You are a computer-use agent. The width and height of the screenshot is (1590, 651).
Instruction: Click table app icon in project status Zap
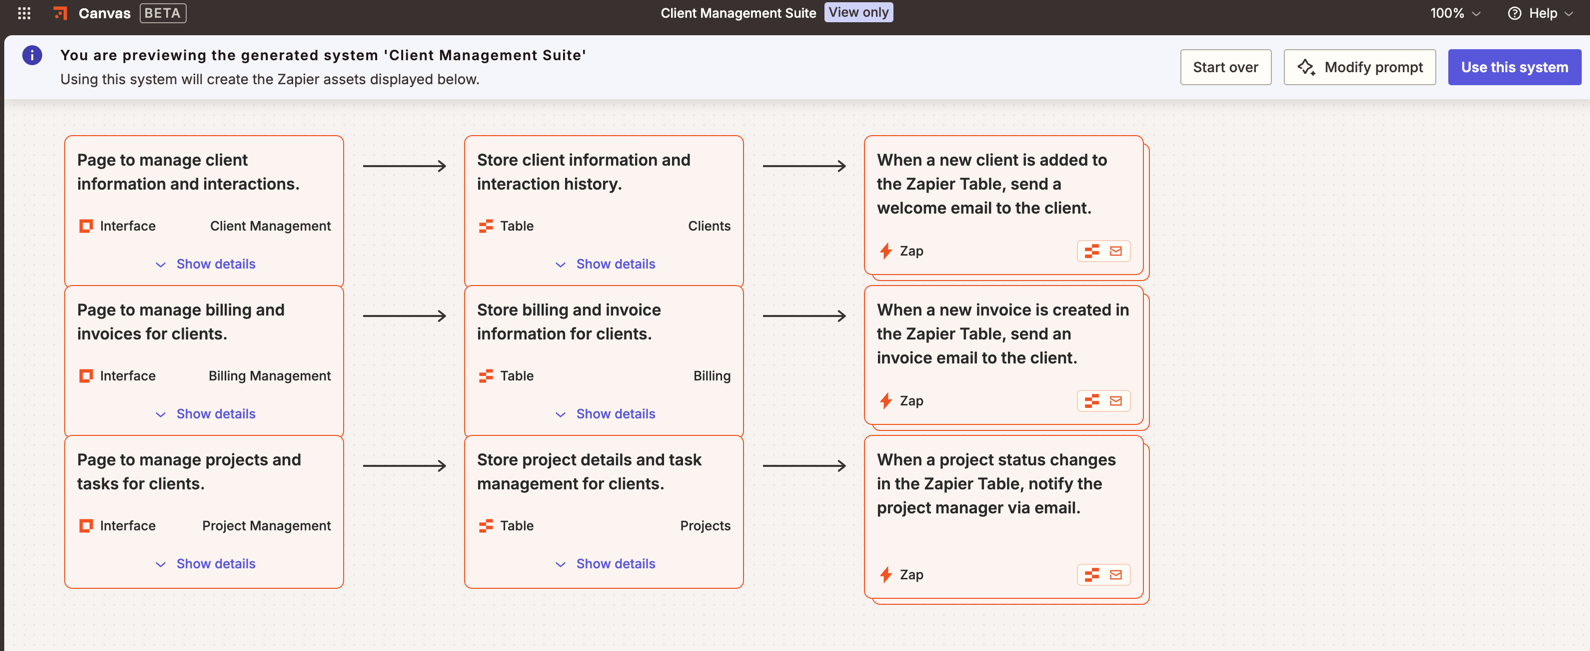pyautogui.click(x=1092, y=575)
